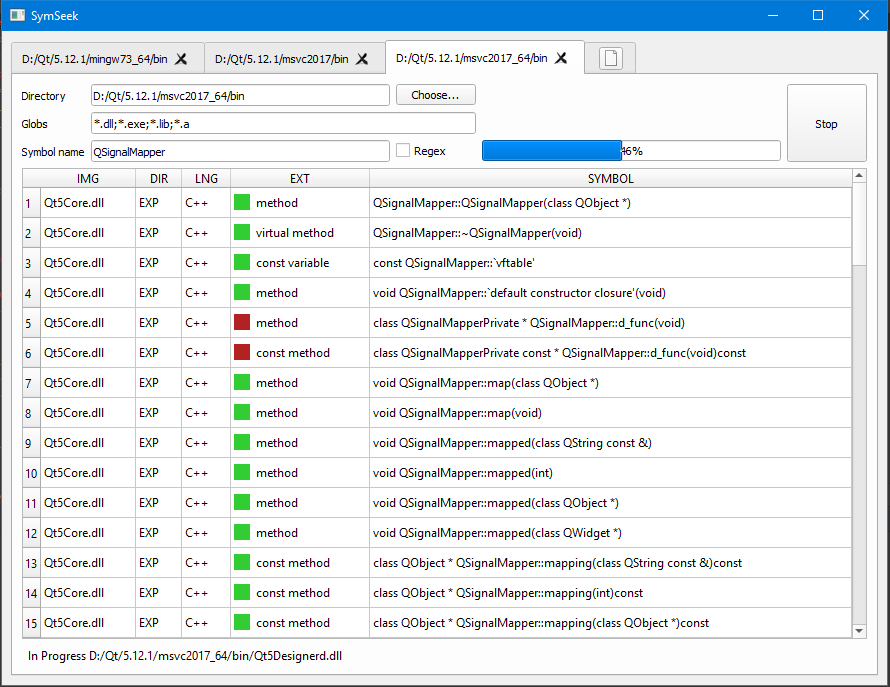890x687 pixels.
Task: Click symbol mapping(int)const
Action: [x=508, y=593]
